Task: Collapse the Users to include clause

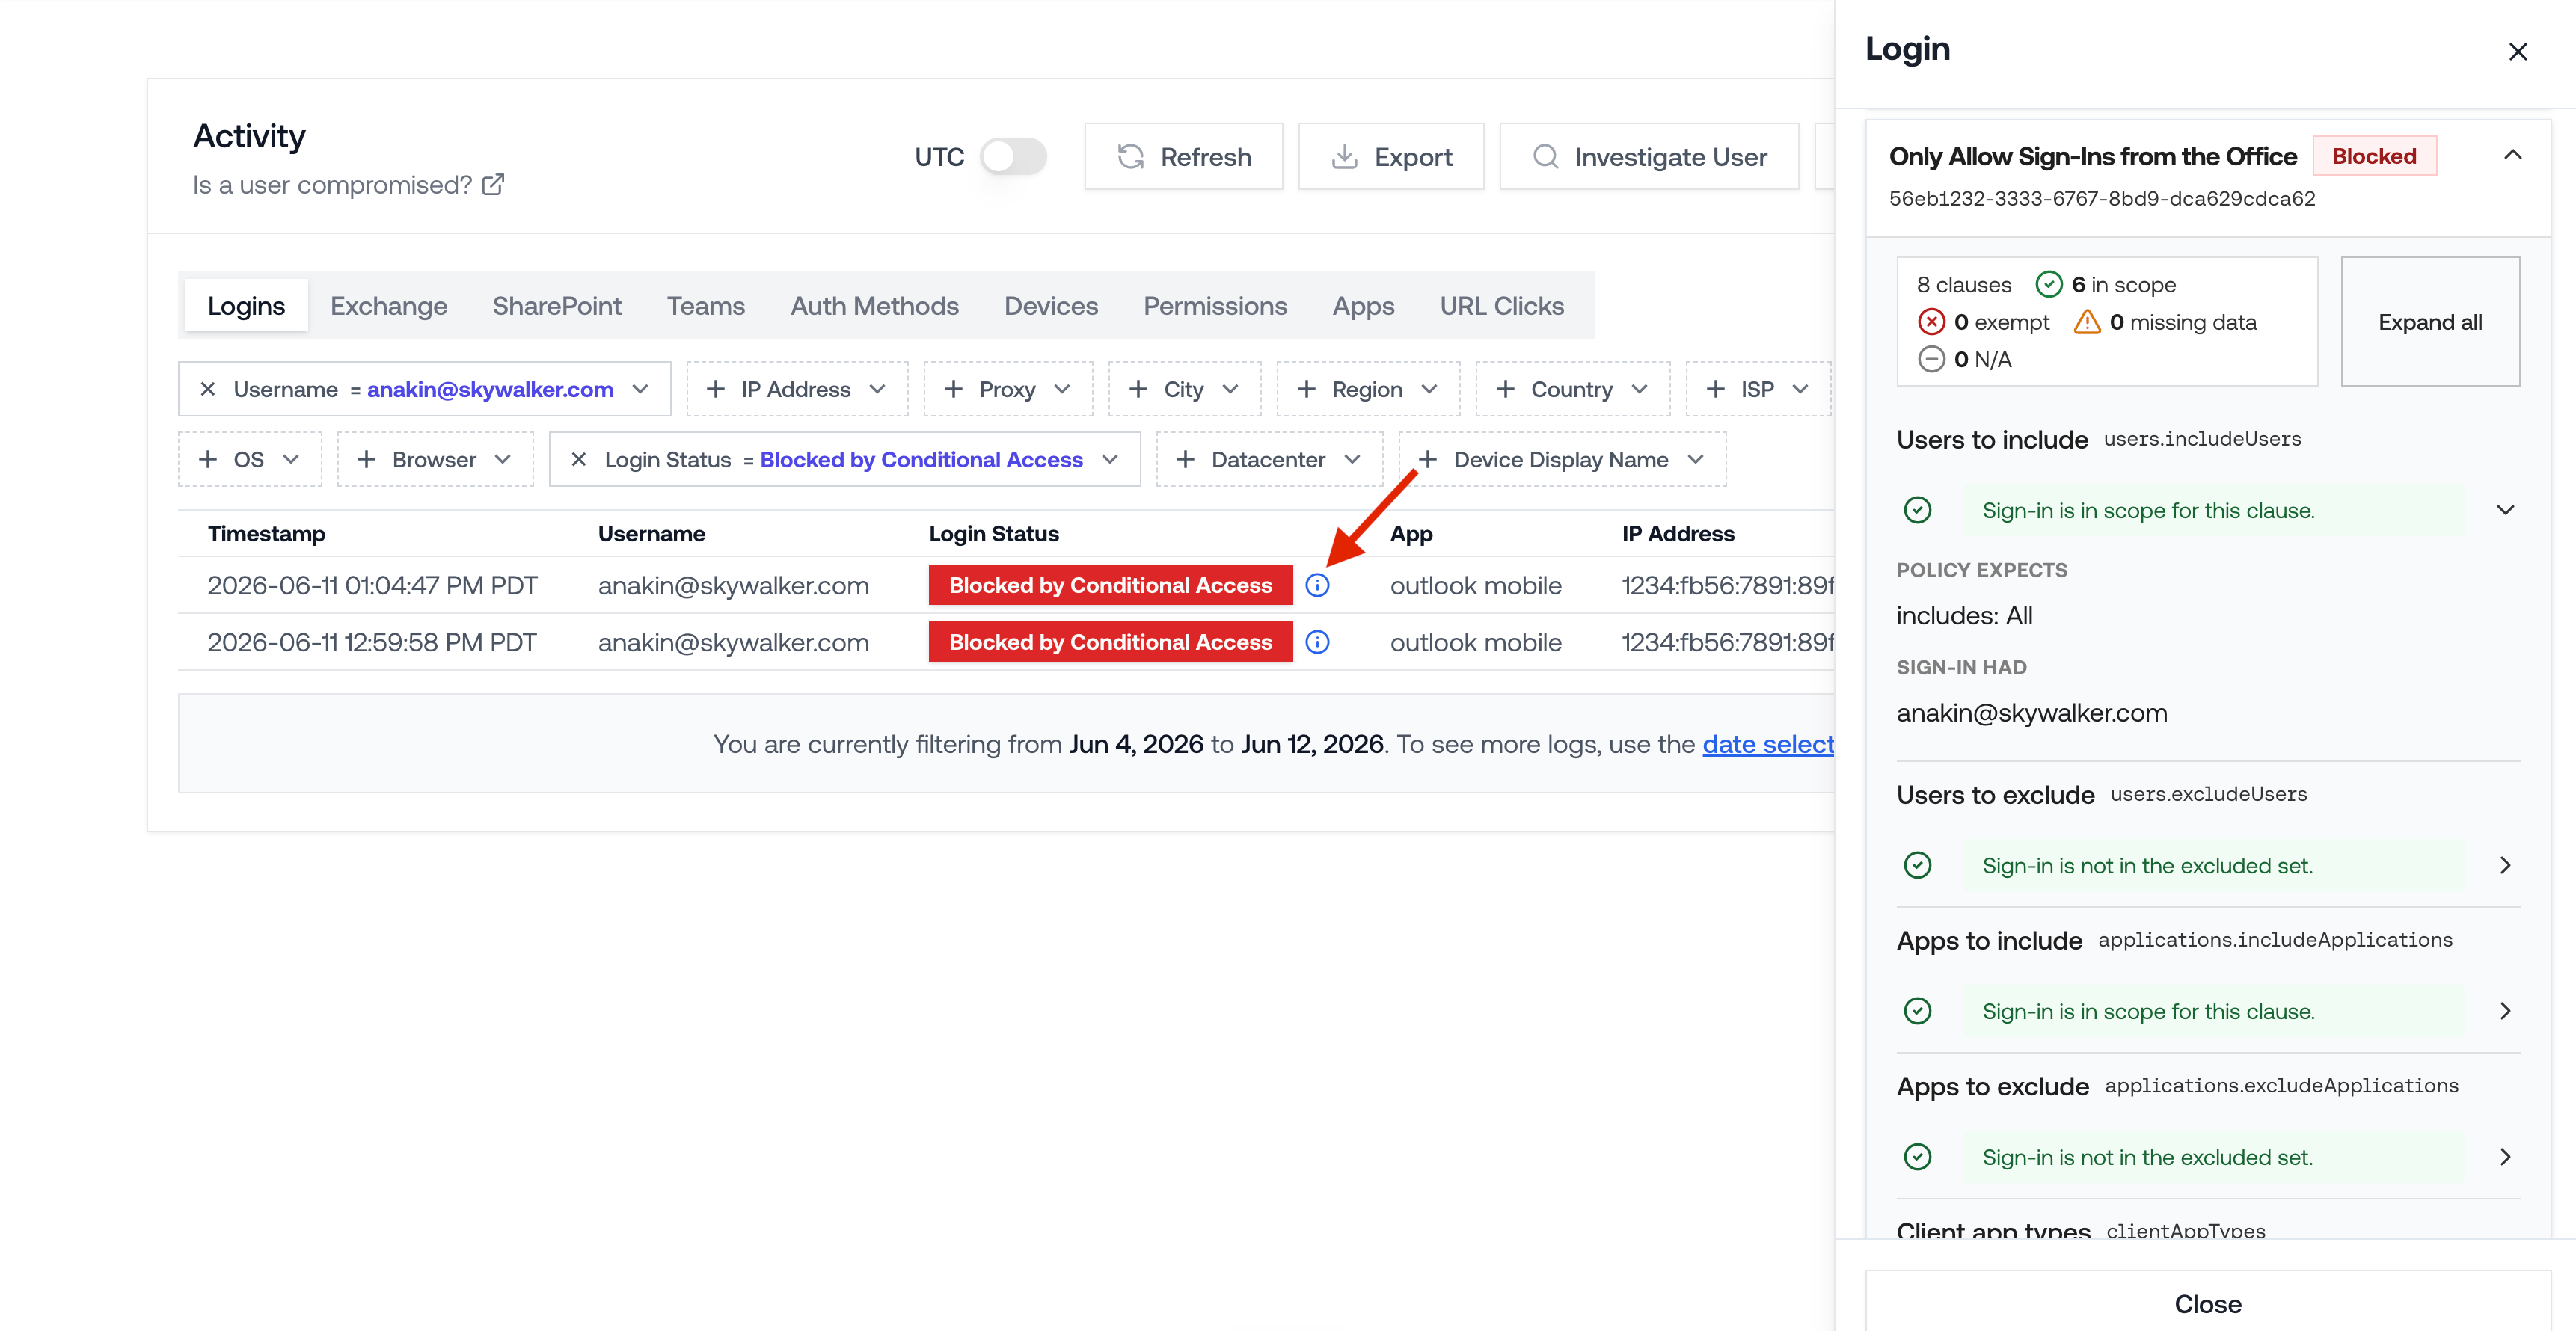Action: 2505,510
